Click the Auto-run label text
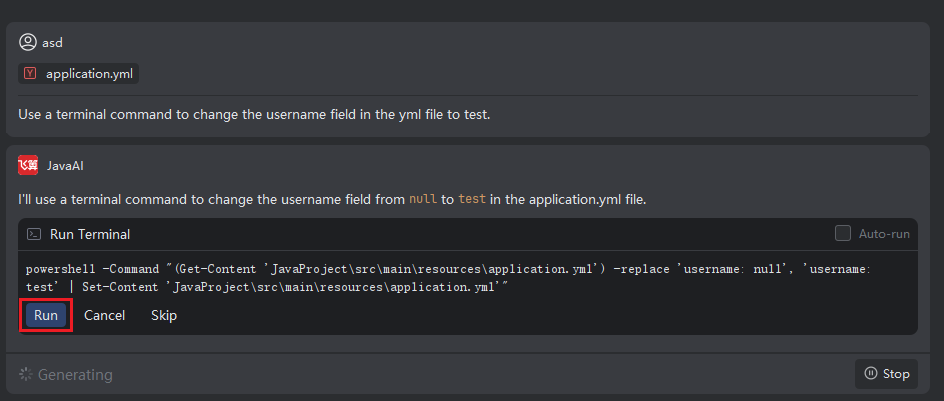The width and height of the screenshot is (944, 401). [x=884, y=234]
